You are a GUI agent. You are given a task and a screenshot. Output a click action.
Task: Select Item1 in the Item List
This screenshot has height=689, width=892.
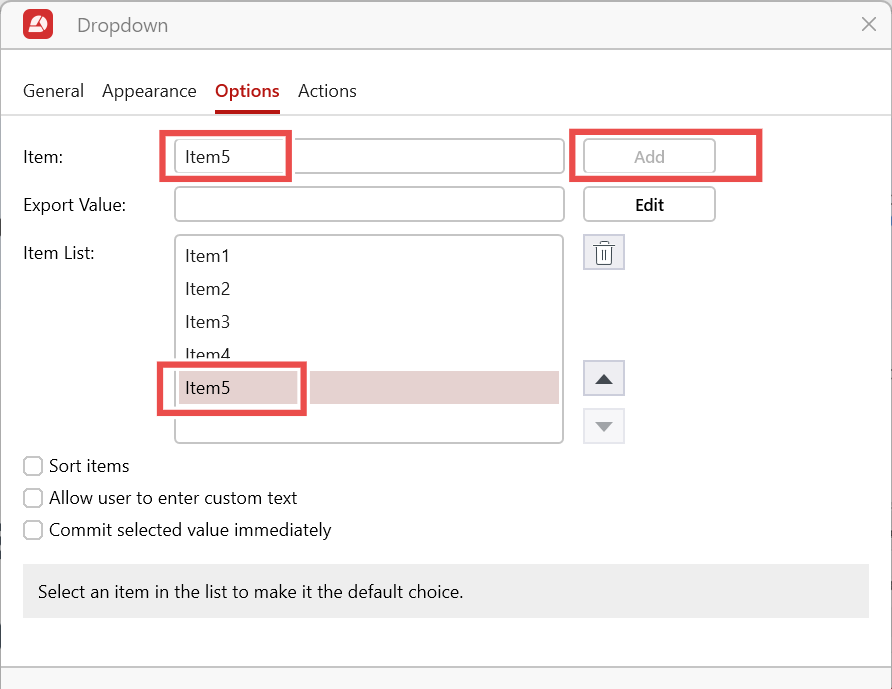[208, 256]
